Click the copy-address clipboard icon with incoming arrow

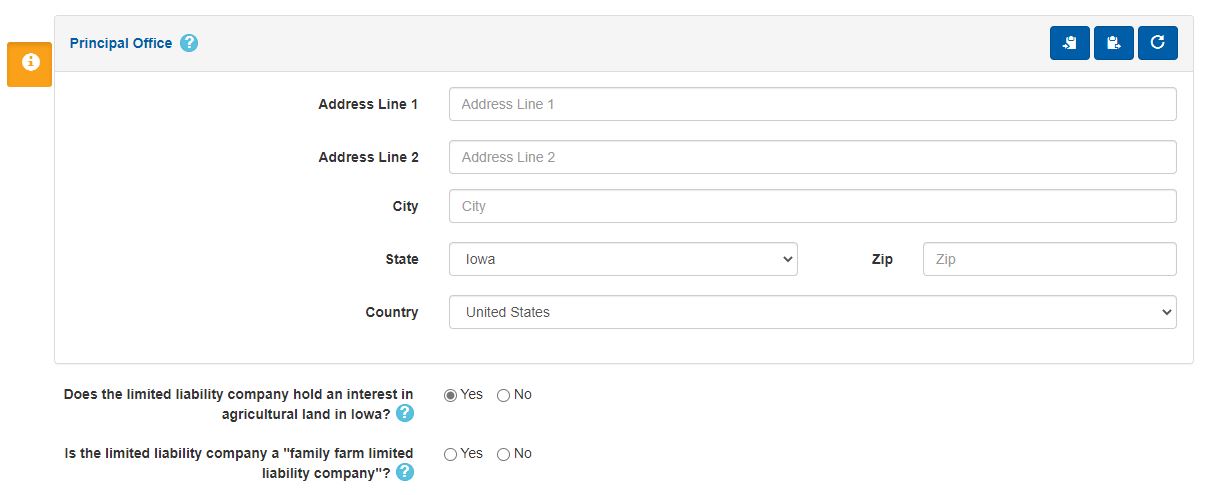coord(1069,43)
